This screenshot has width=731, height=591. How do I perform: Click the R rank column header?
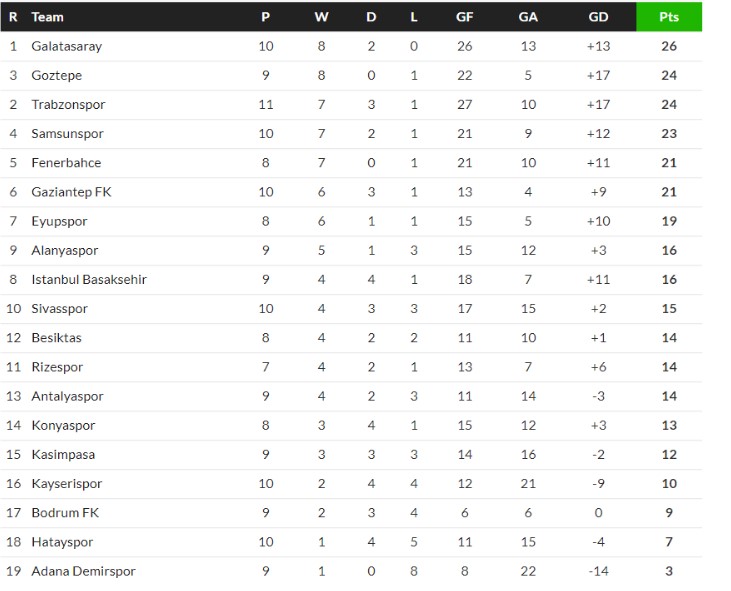(x=13, y=17)
